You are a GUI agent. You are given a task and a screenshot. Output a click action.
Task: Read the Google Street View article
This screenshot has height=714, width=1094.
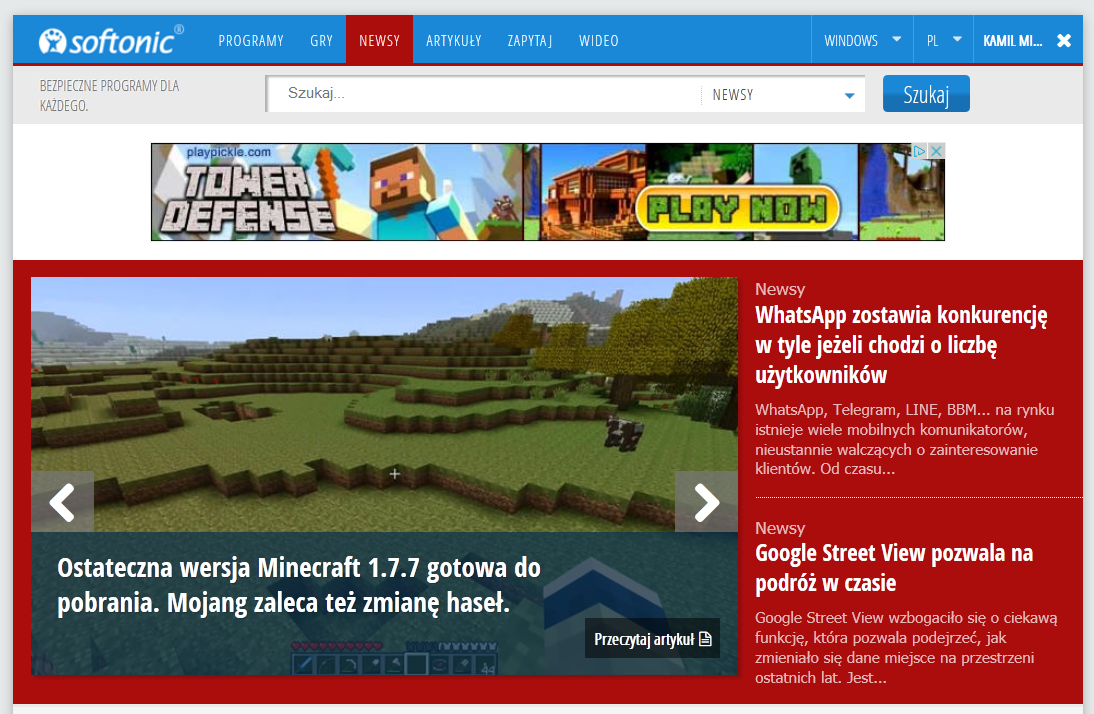[893, 567]
